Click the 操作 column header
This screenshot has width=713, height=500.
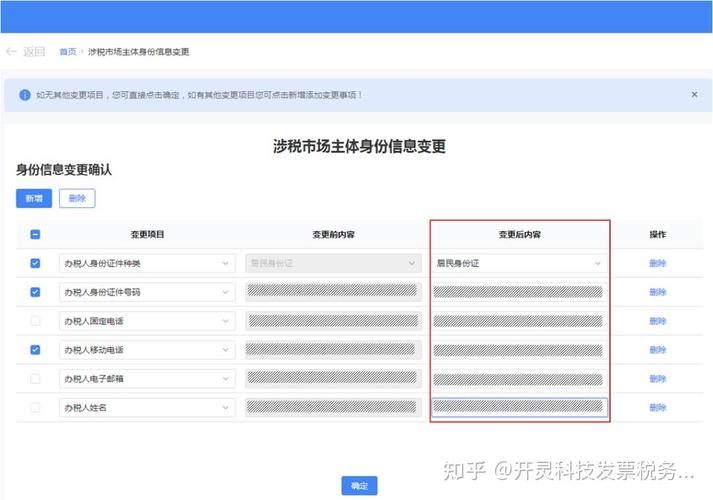click(x=658, y=235)
